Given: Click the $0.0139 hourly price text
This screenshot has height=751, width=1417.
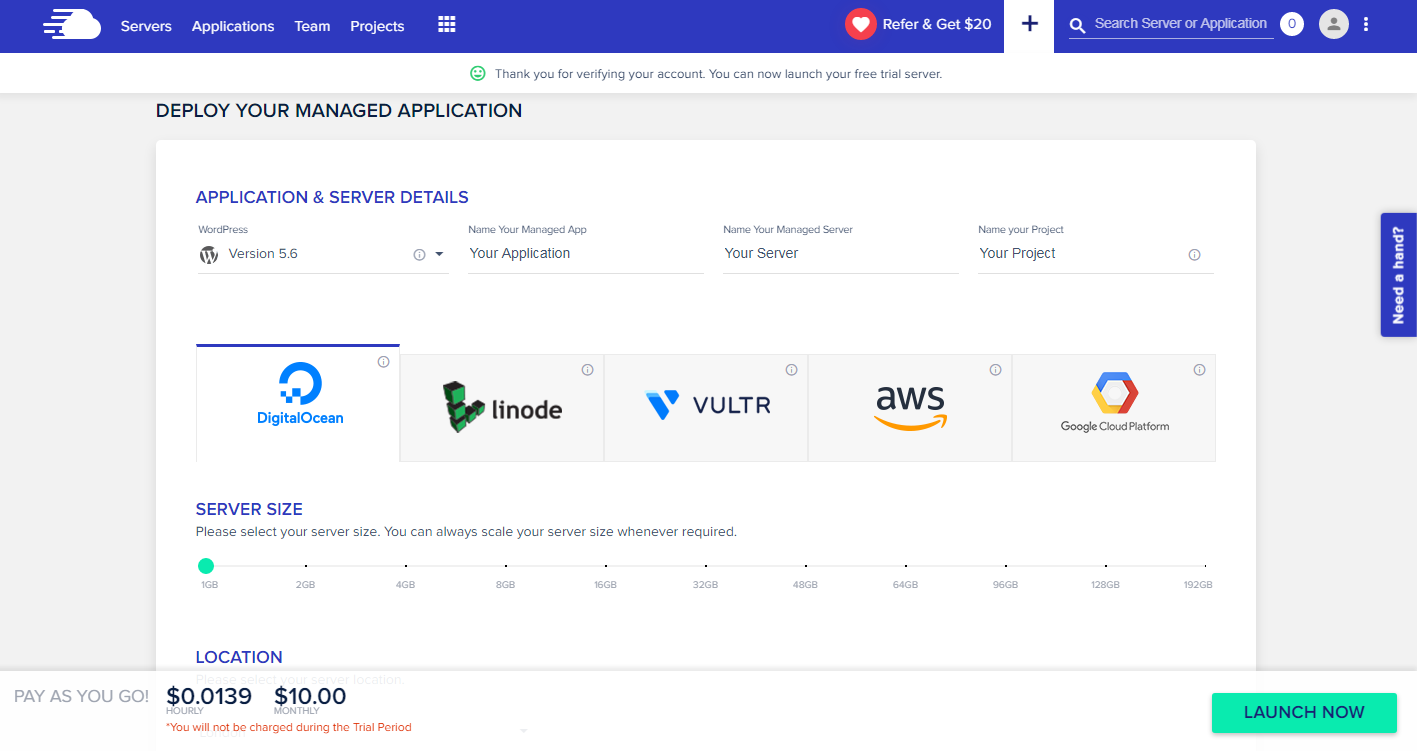Looking at the screenshot, I should pyautogui.click(x=209, y=696).
